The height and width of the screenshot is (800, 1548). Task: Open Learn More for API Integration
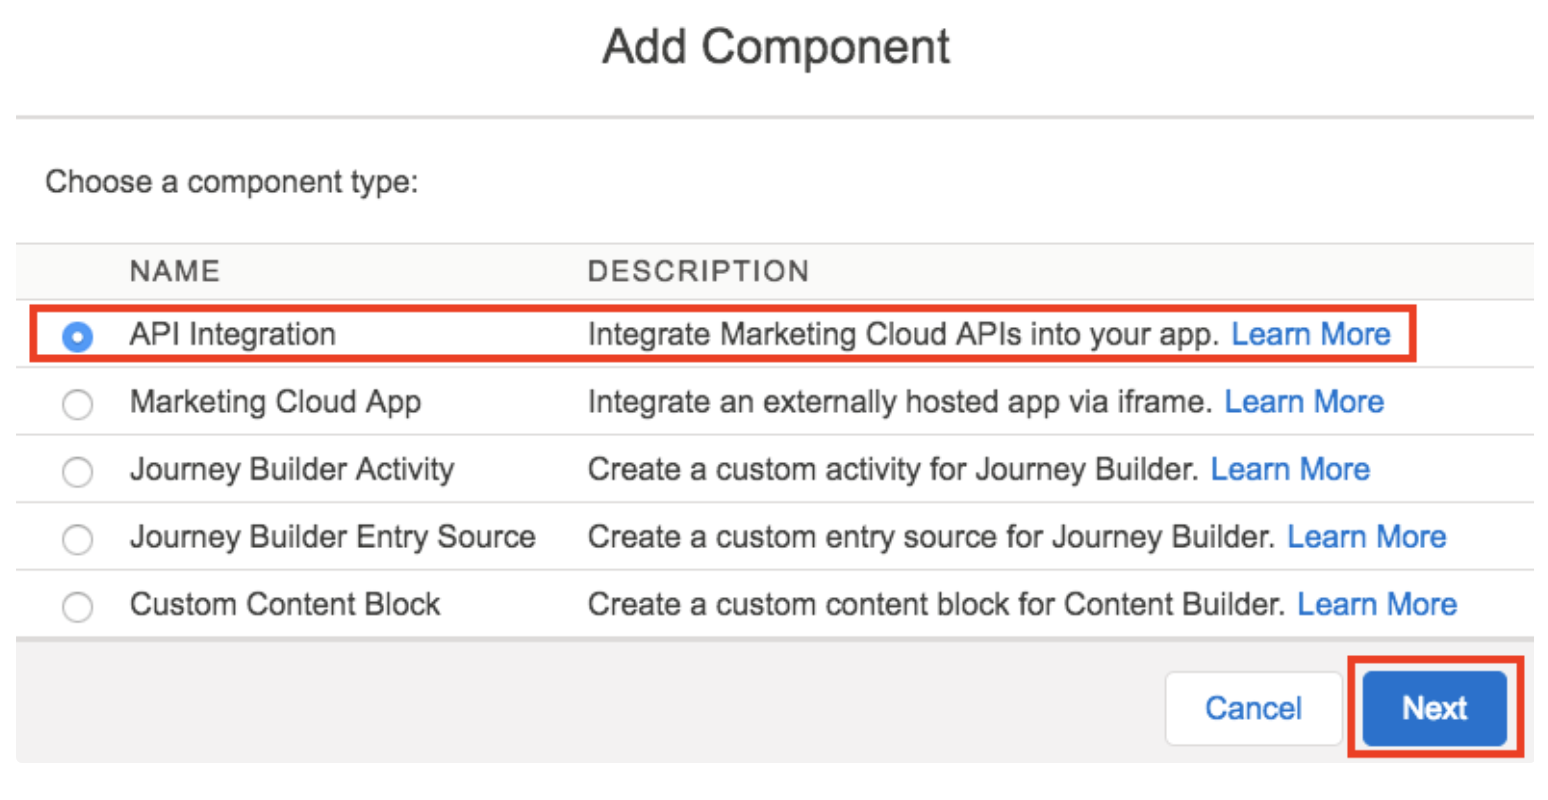1310,334
